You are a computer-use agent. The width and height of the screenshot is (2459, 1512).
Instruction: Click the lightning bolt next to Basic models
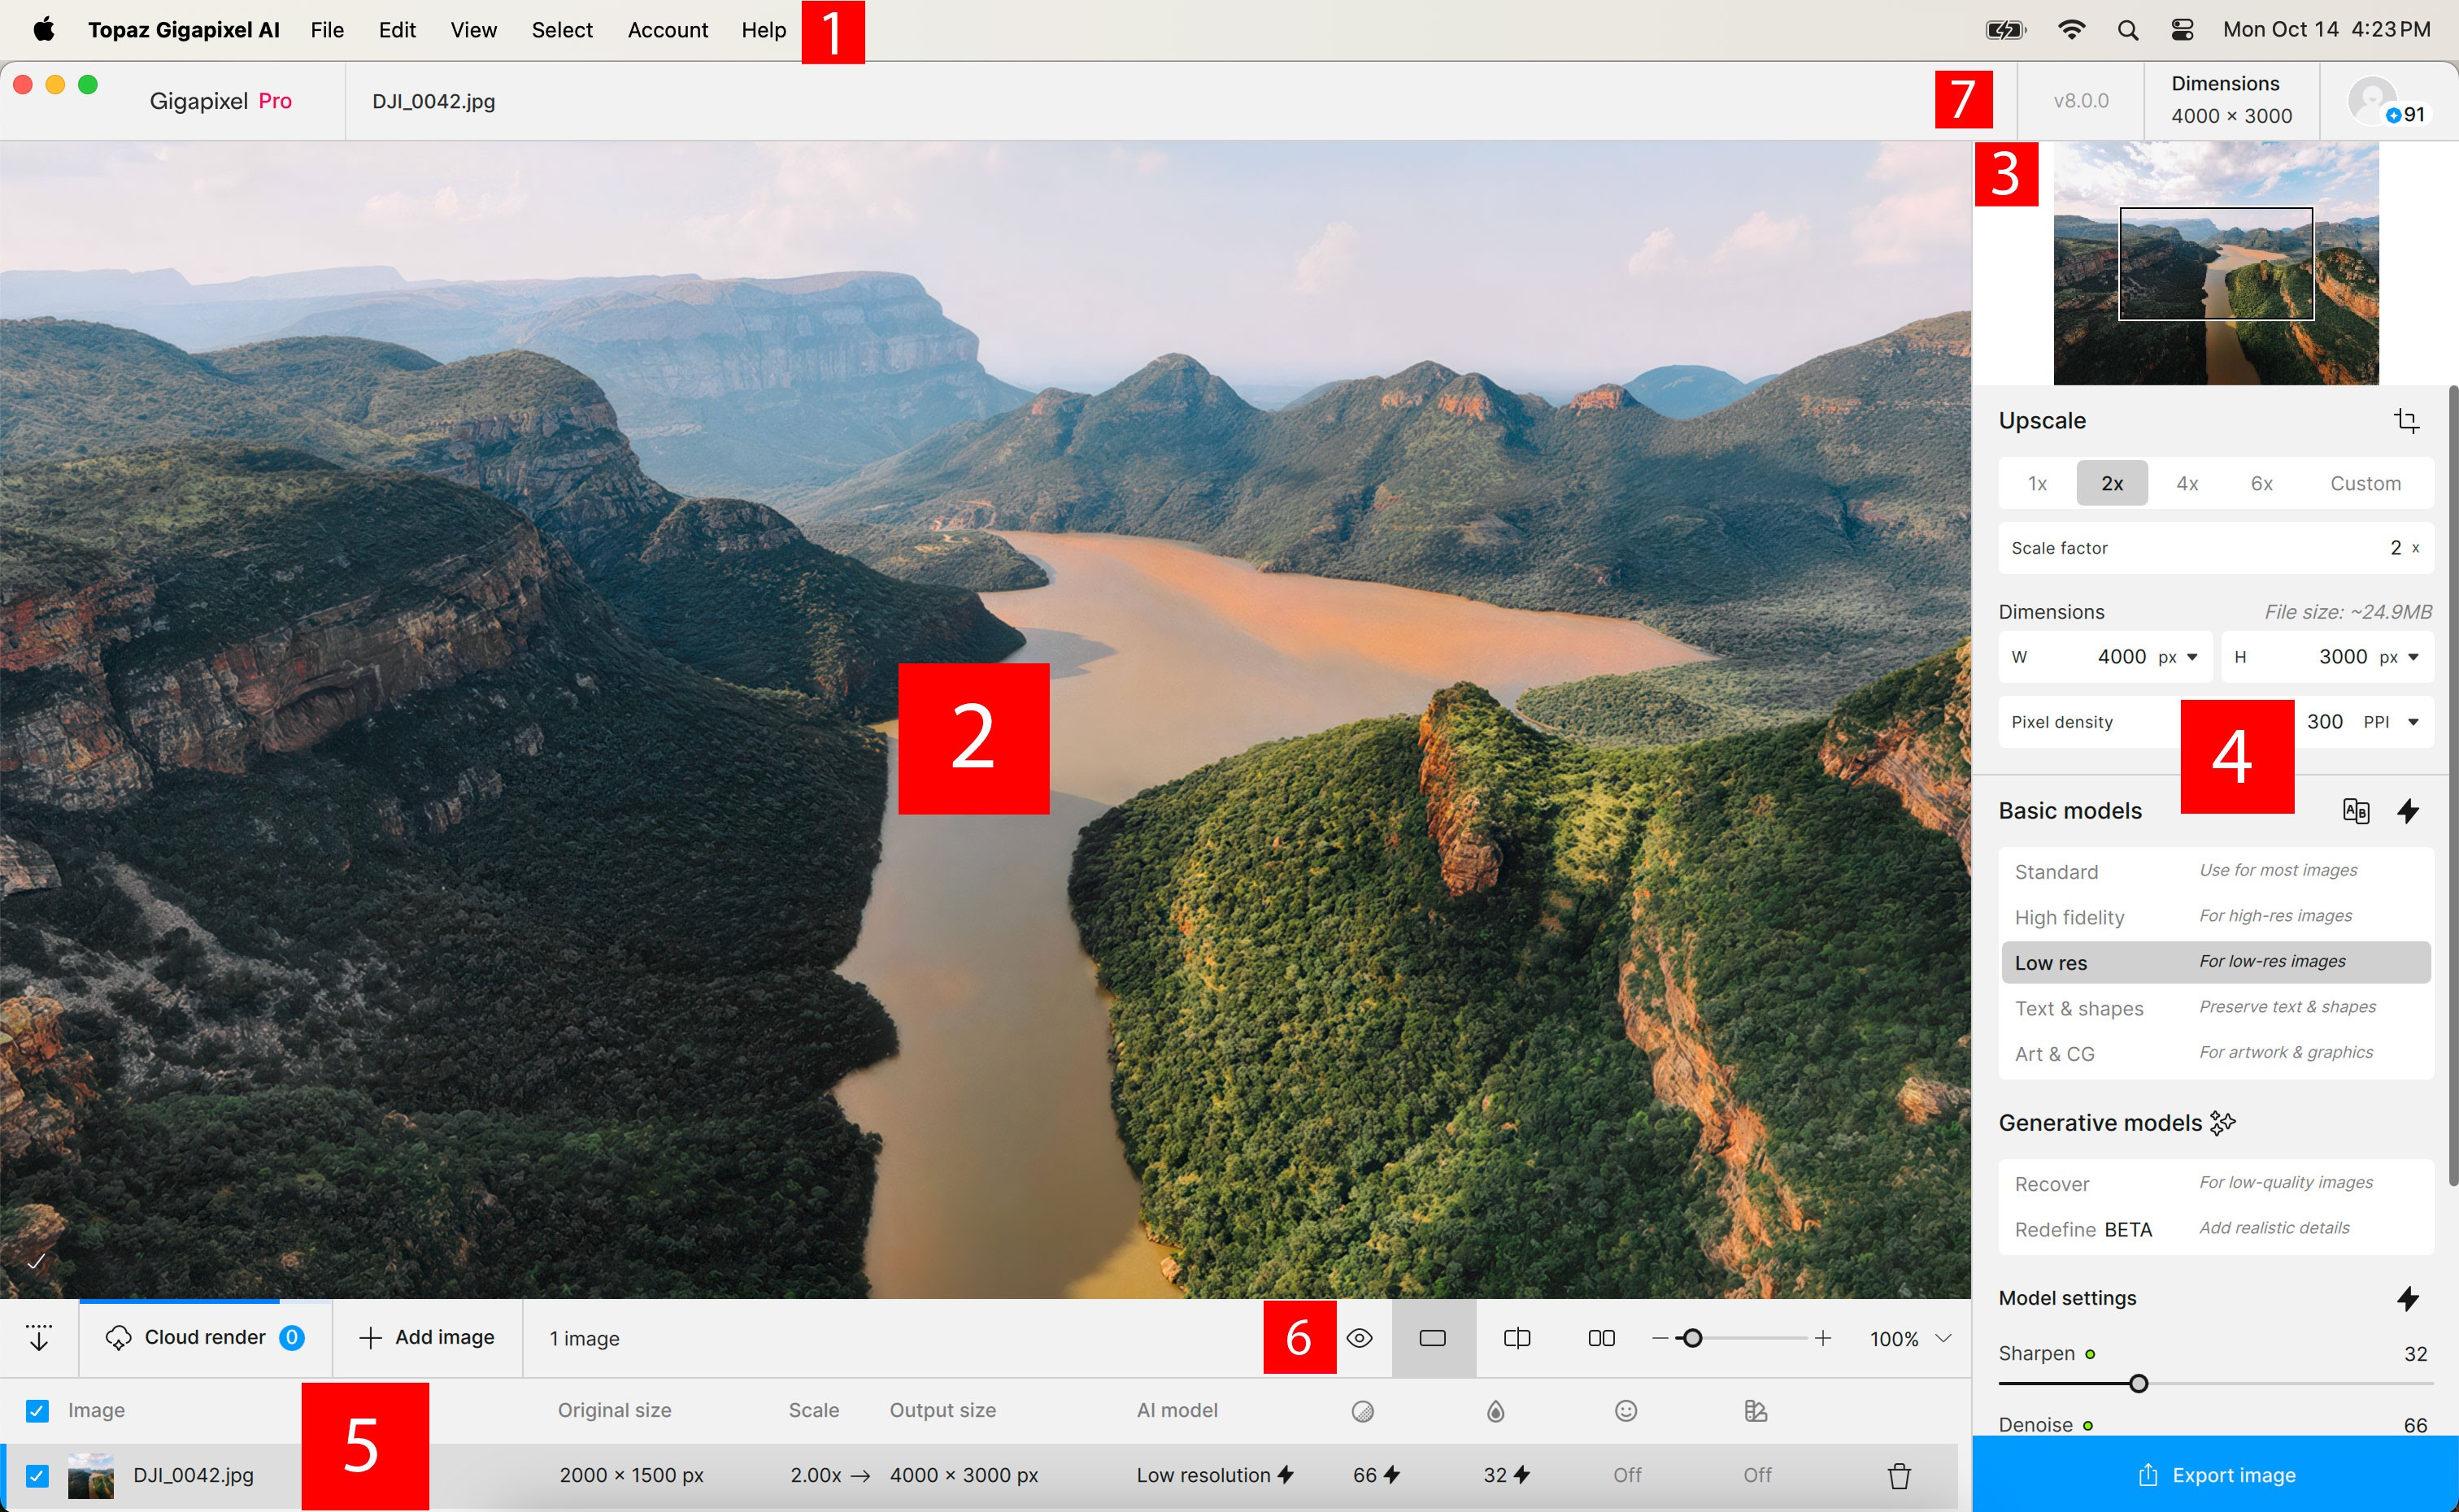[x=2408, y=811]
